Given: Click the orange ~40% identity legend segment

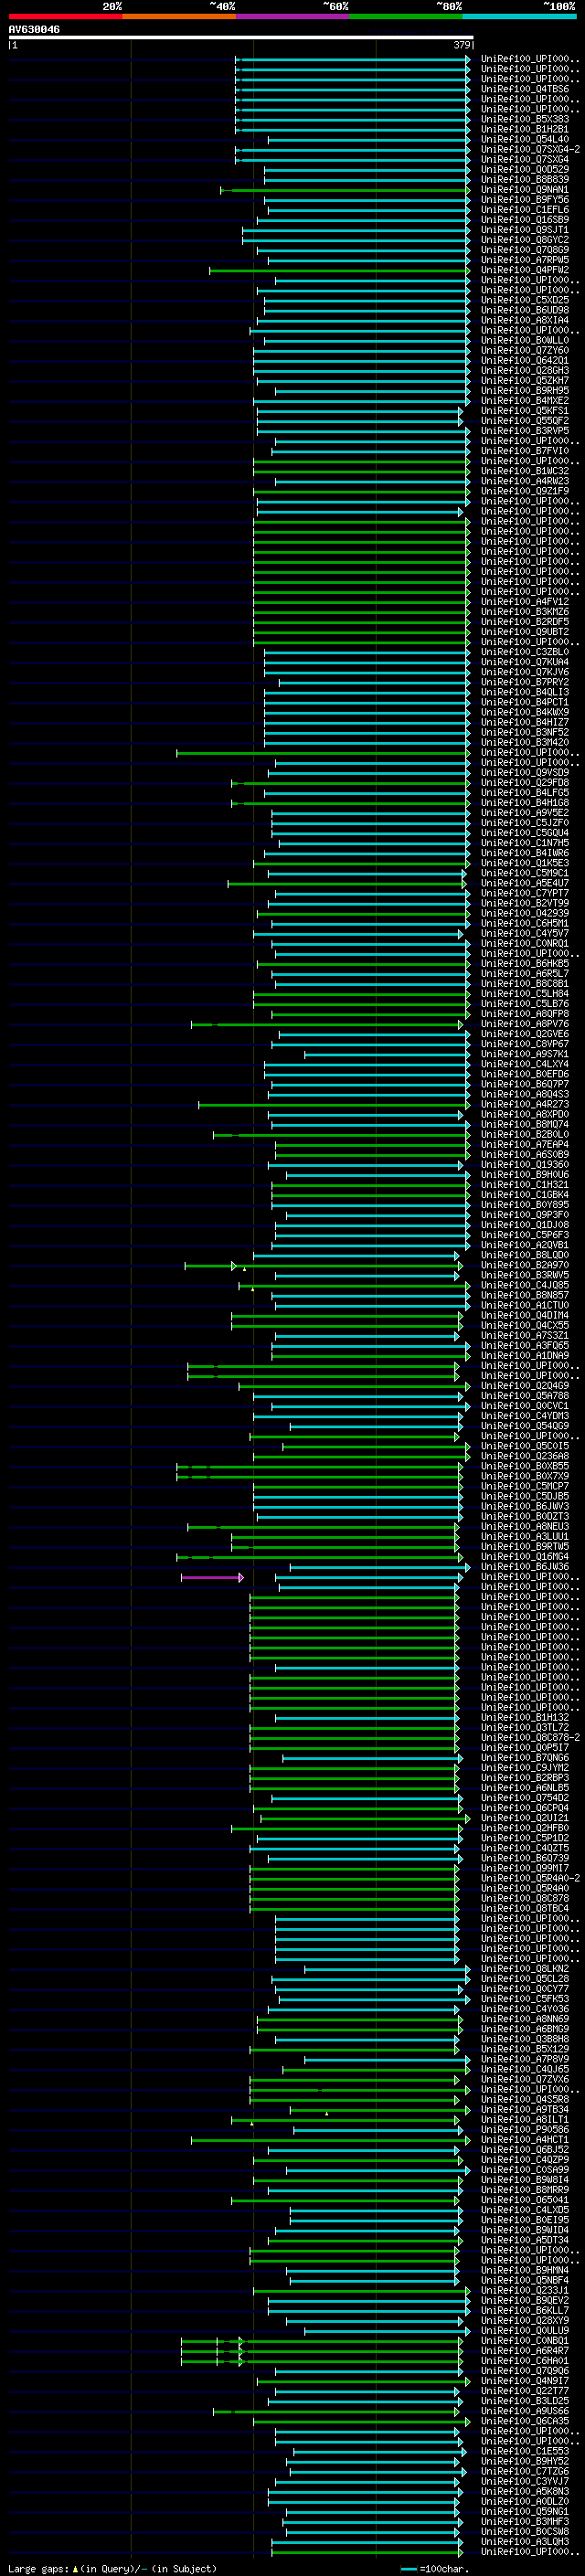Looking at the screenshot, I should click(179, 16).
